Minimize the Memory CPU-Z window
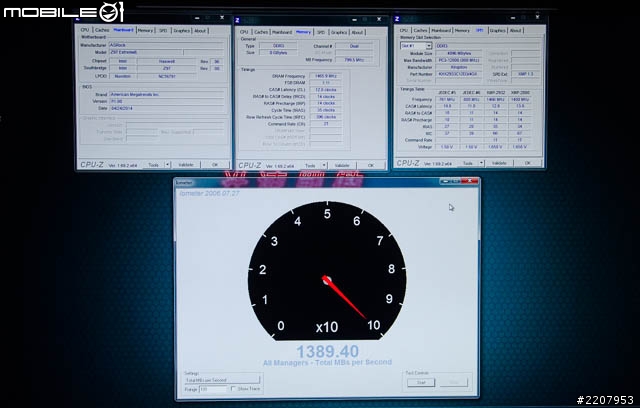This screenshot has width=640, height=408. tap(354, 20)
